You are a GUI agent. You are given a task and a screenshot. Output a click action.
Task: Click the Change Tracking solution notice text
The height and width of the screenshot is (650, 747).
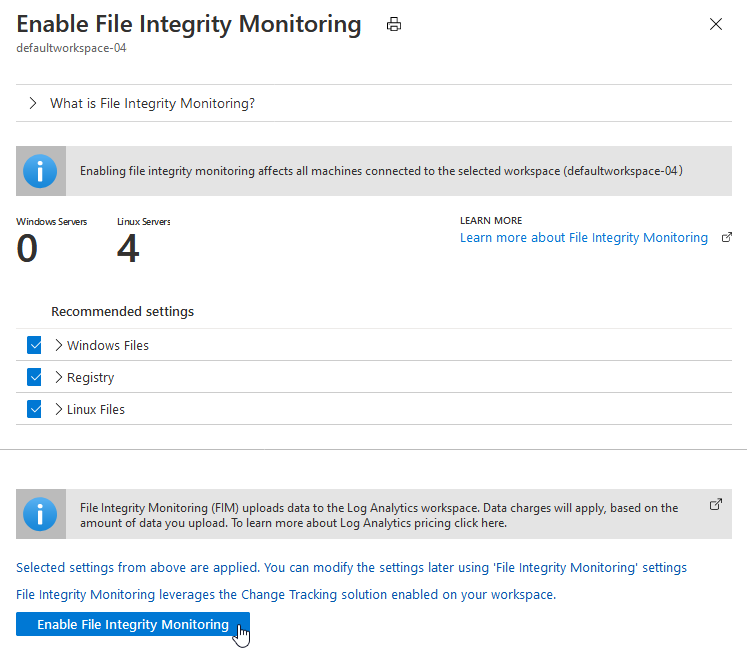(x=286, y=595)
